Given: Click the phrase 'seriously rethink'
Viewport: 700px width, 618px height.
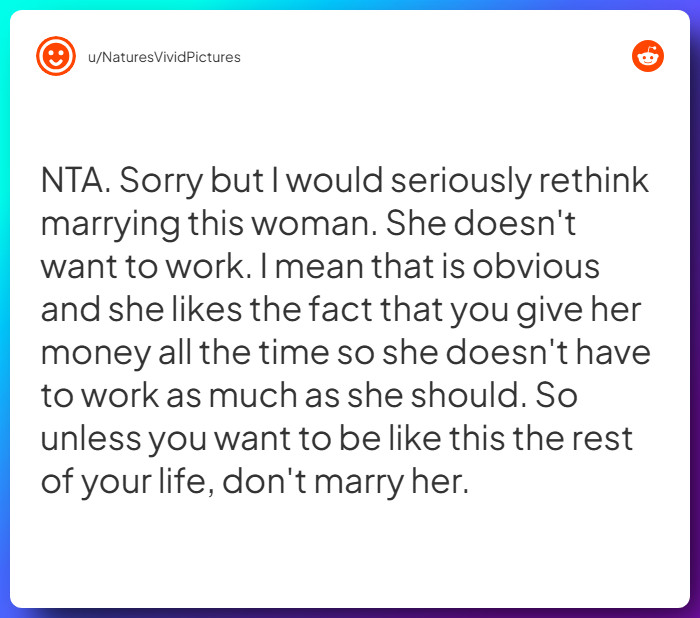Looking at the screenshot, I should click(520, 181).
